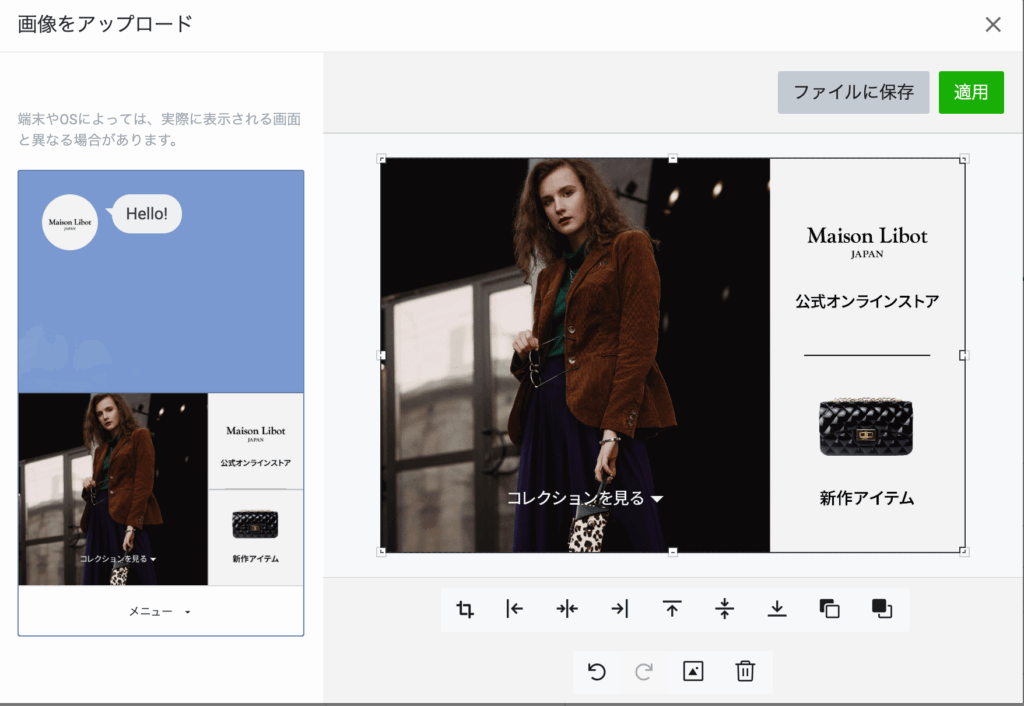Expand the メニュー bar in the phone preview
1024x706 pixels.
coord(160,611)
